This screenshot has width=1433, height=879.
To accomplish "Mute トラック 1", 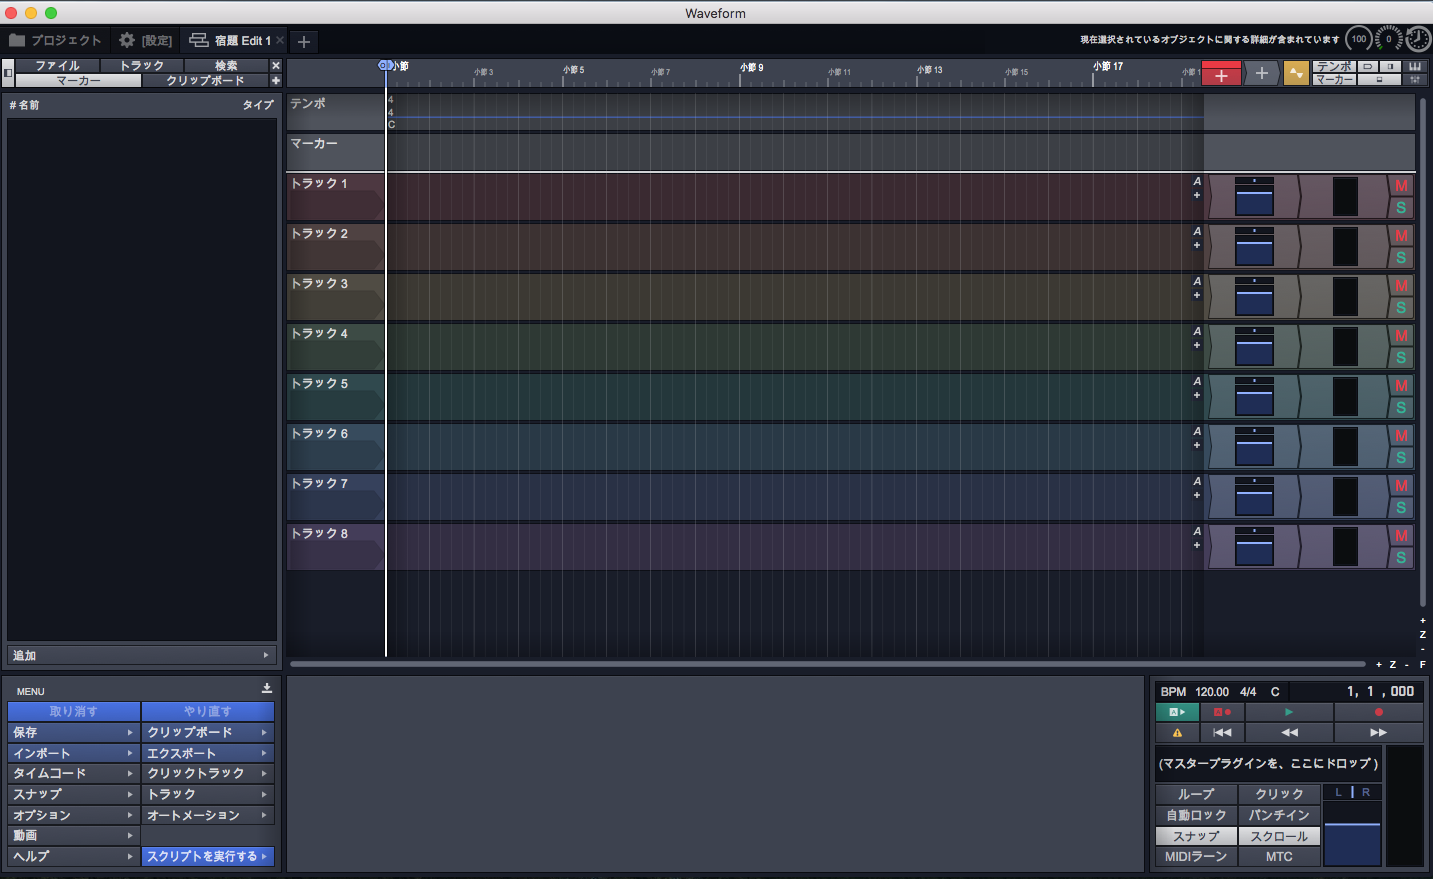I will pos(1401,186).
